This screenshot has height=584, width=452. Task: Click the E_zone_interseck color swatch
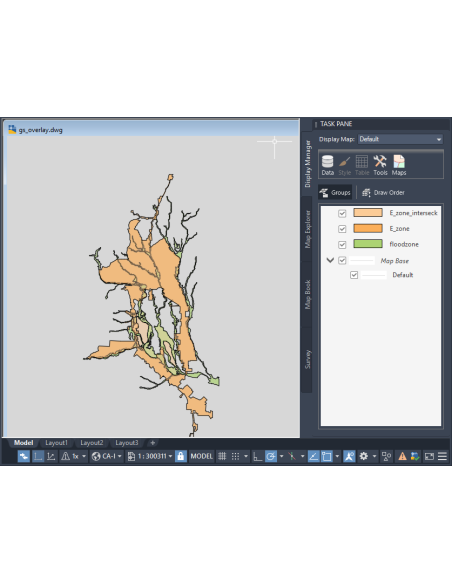point(367,213)
